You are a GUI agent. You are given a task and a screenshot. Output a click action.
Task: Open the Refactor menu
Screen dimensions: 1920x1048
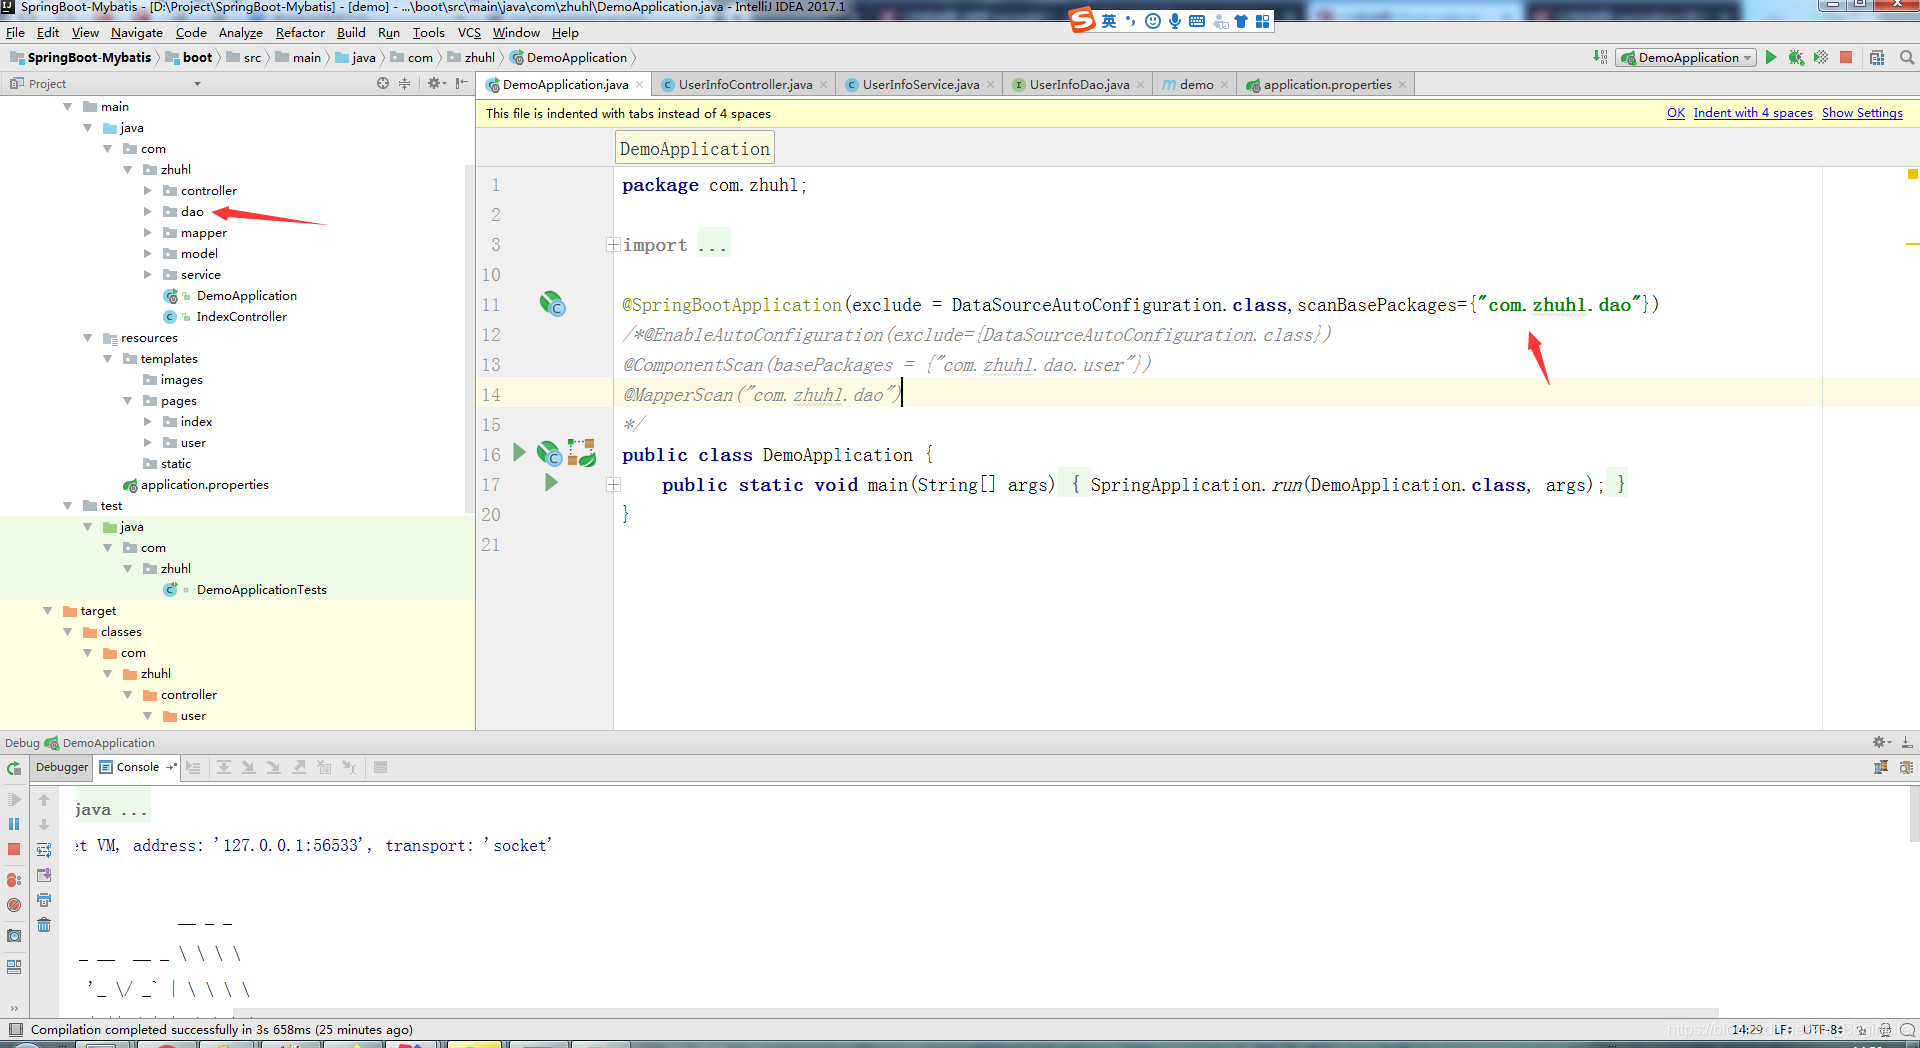point(300,33)
